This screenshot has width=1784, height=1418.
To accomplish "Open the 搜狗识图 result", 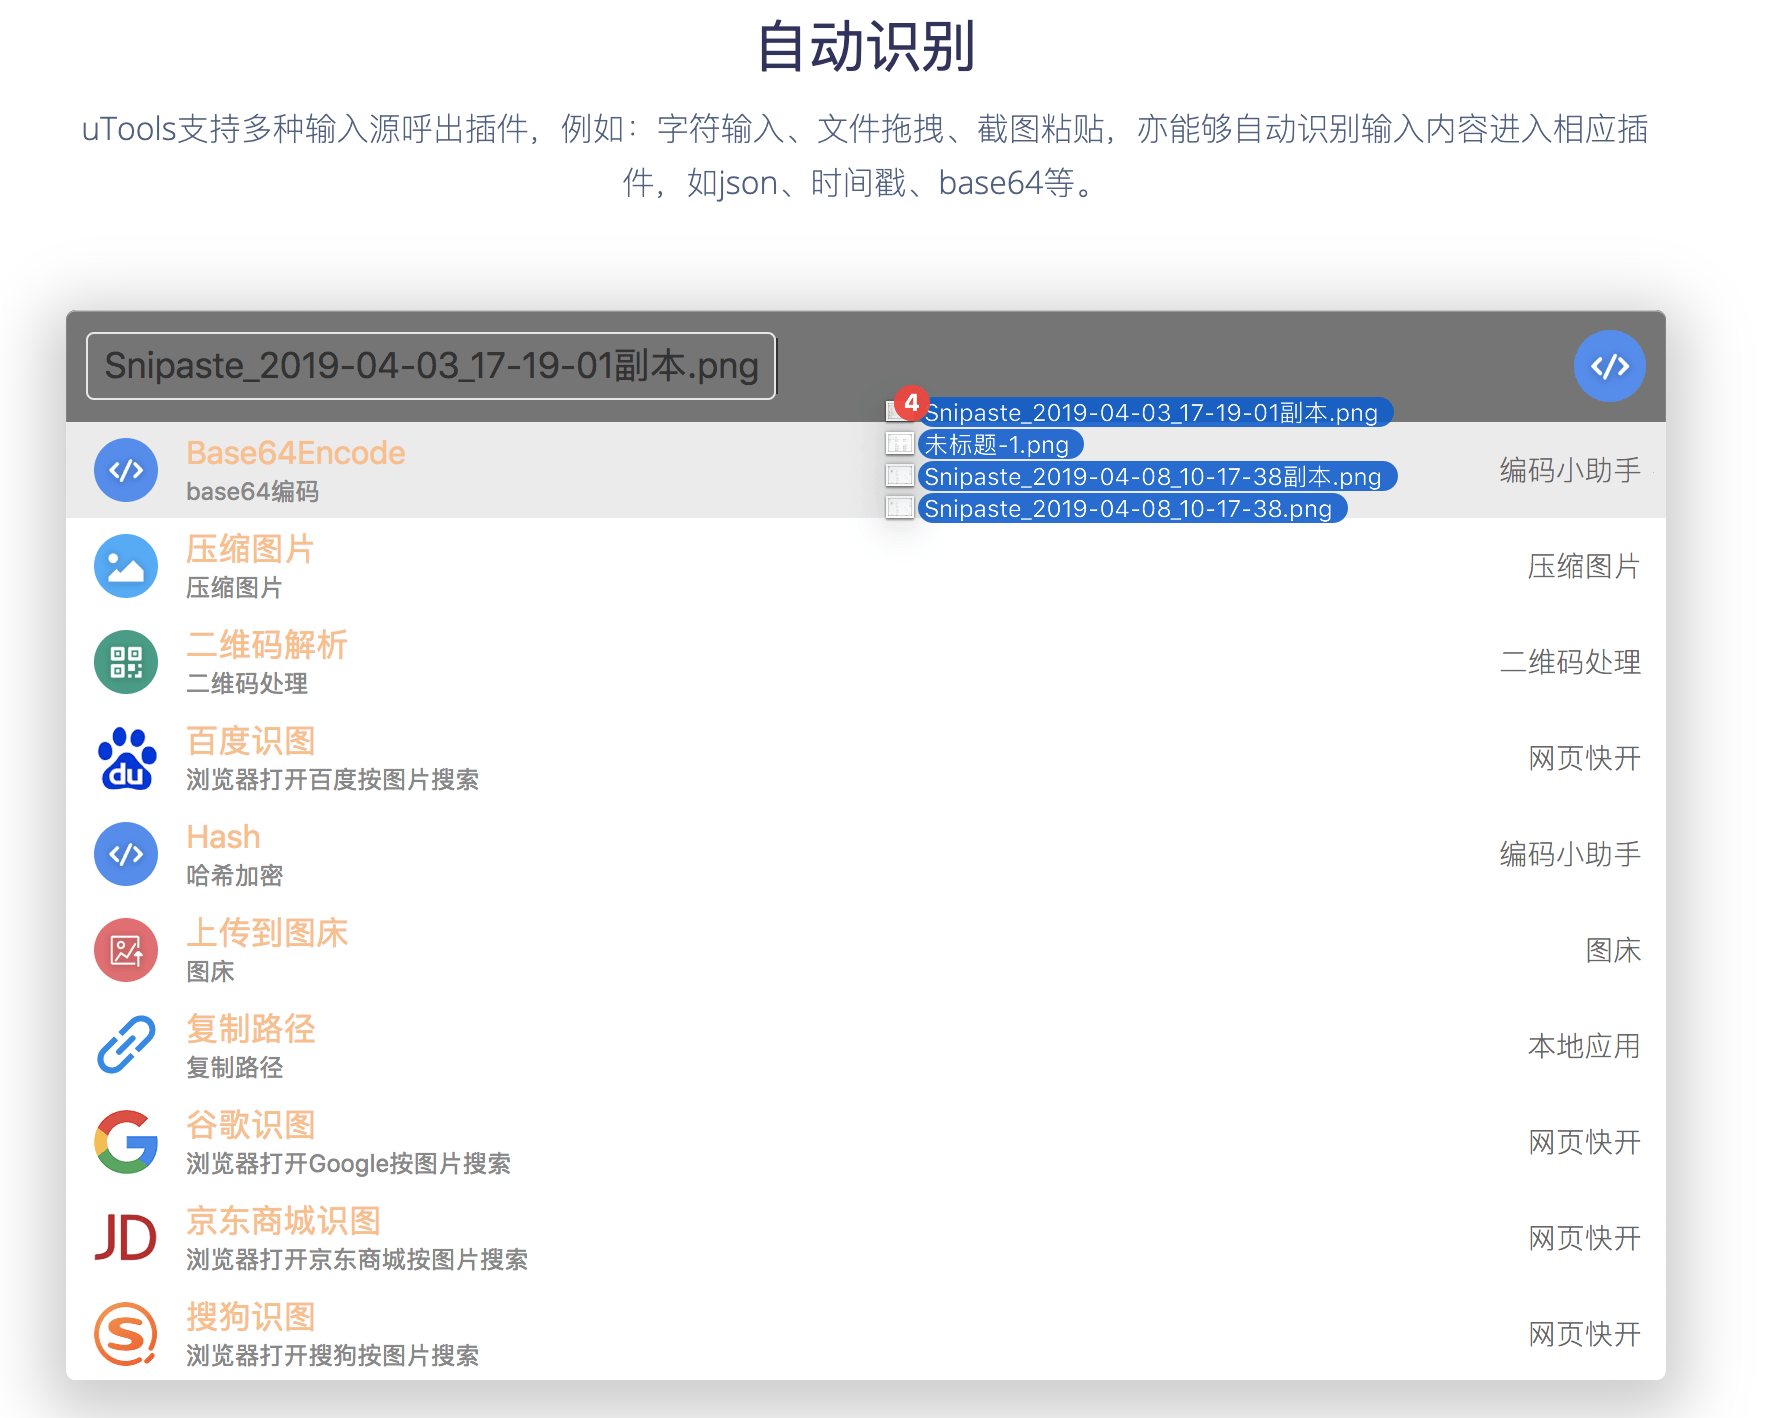I will pyautogui.click(x=251, y=1317).
